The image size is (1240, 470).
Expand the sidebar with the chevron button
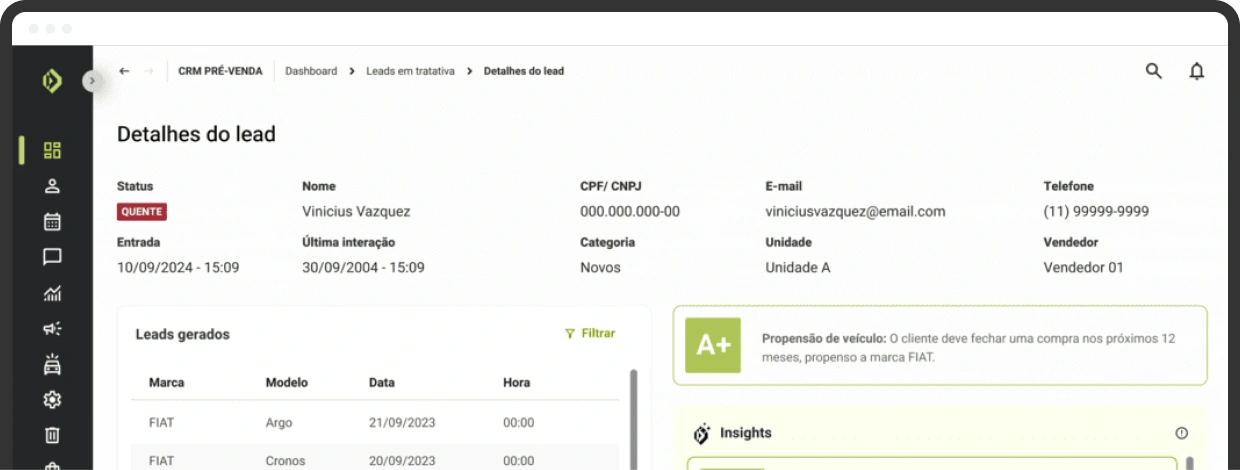pyautogui.click(x=92, y=80)
